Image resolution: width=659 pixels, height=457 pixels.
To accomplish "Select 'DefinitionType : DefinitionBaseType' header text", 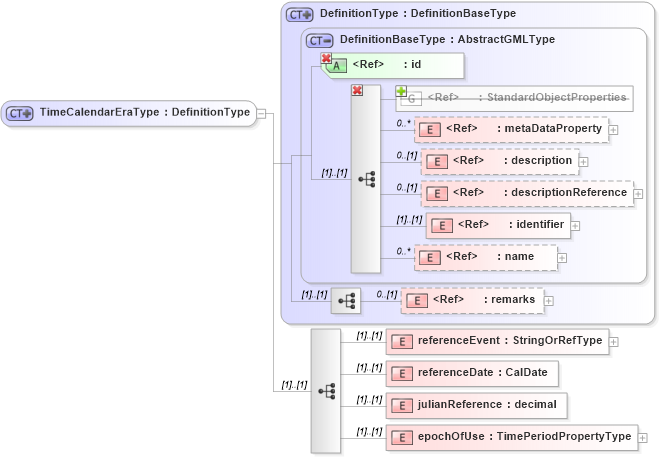I will [x=418, y=13].
